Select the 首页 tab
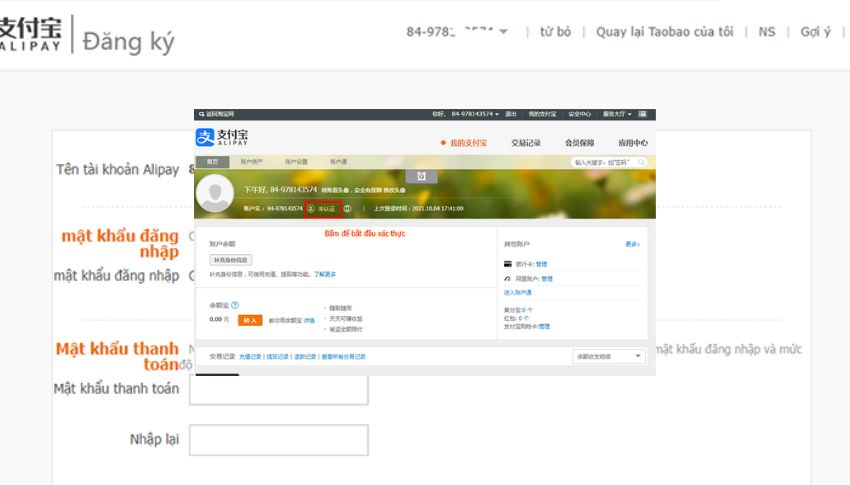Image resolution: width=850 pixels, height=485 pixels. coord(212,161)
